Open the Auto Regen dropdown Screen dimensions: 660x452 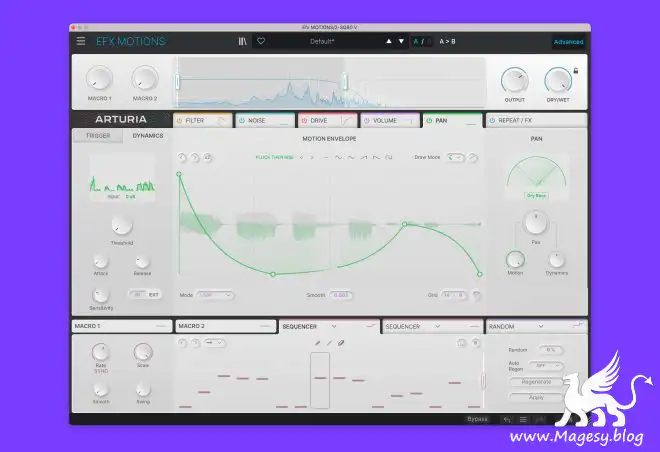pos(549,366)
